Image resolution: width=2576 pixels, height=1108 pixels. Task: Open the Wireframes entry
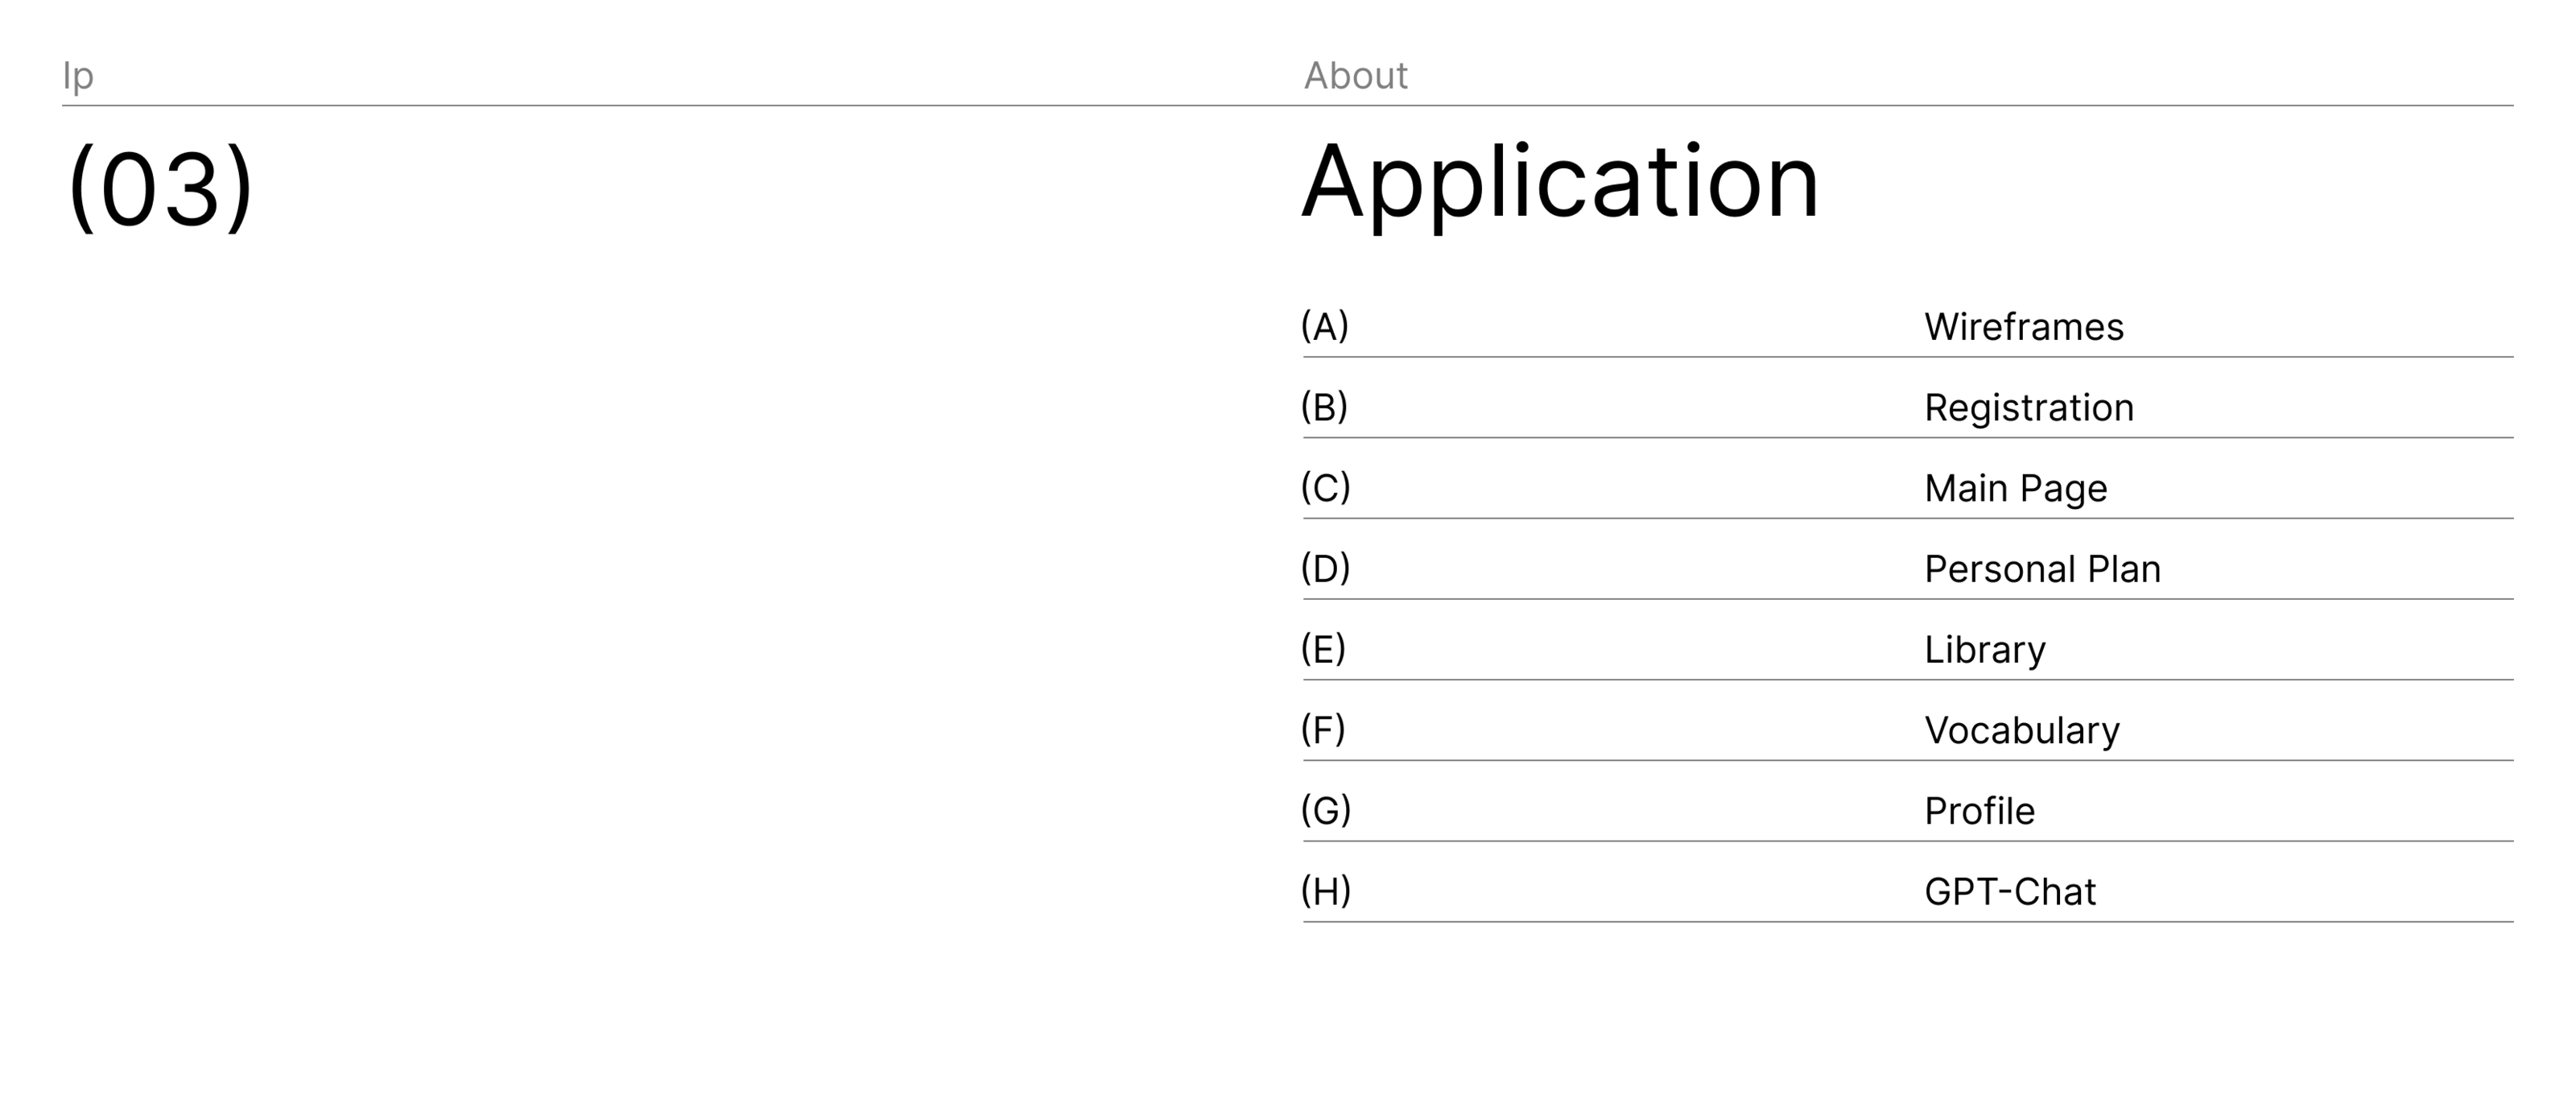click(x=2023, y=327)
